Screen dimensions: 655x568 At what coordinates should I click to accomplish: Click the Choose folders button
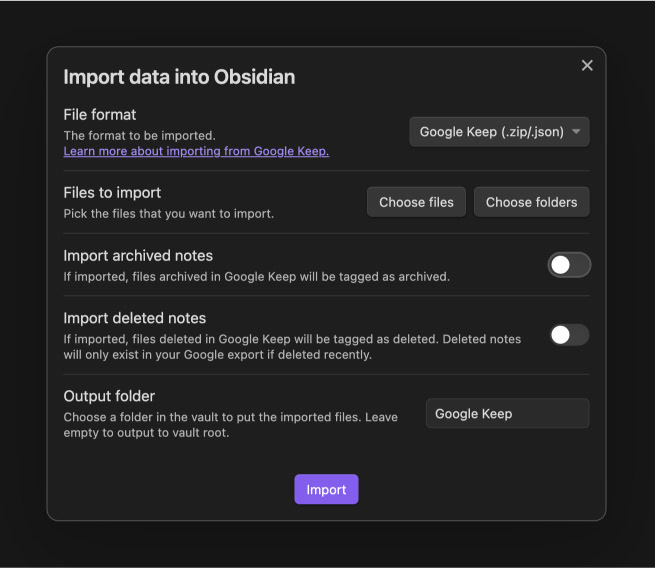[x=531, y=202]
